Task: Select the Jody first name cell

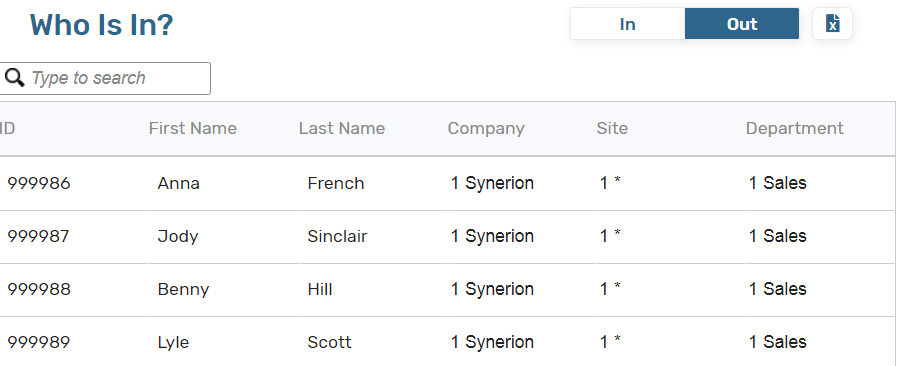Action: coord(224,236)
